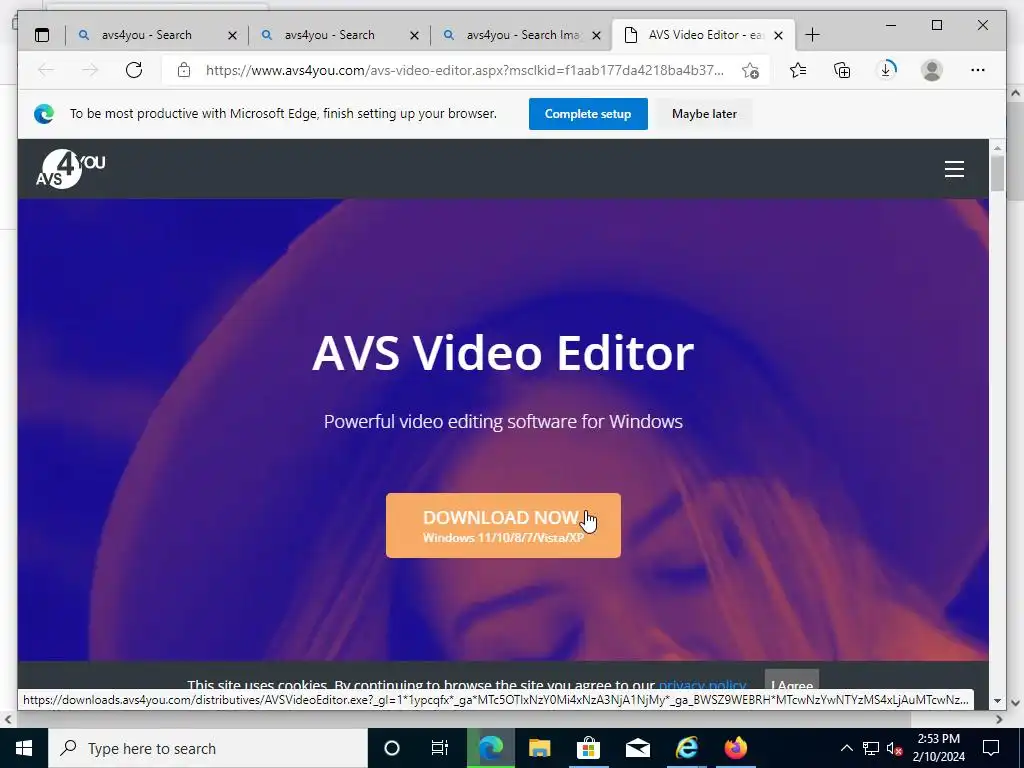Viewport: 1024px width, 768px height.
Task: Open the browser profile avatar
Action: click(932, 70)
